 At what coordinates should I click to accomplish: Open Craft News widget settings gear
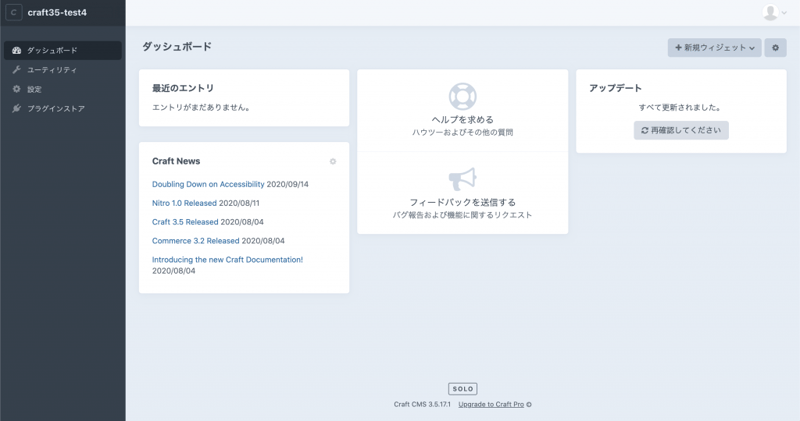point(333,161)
